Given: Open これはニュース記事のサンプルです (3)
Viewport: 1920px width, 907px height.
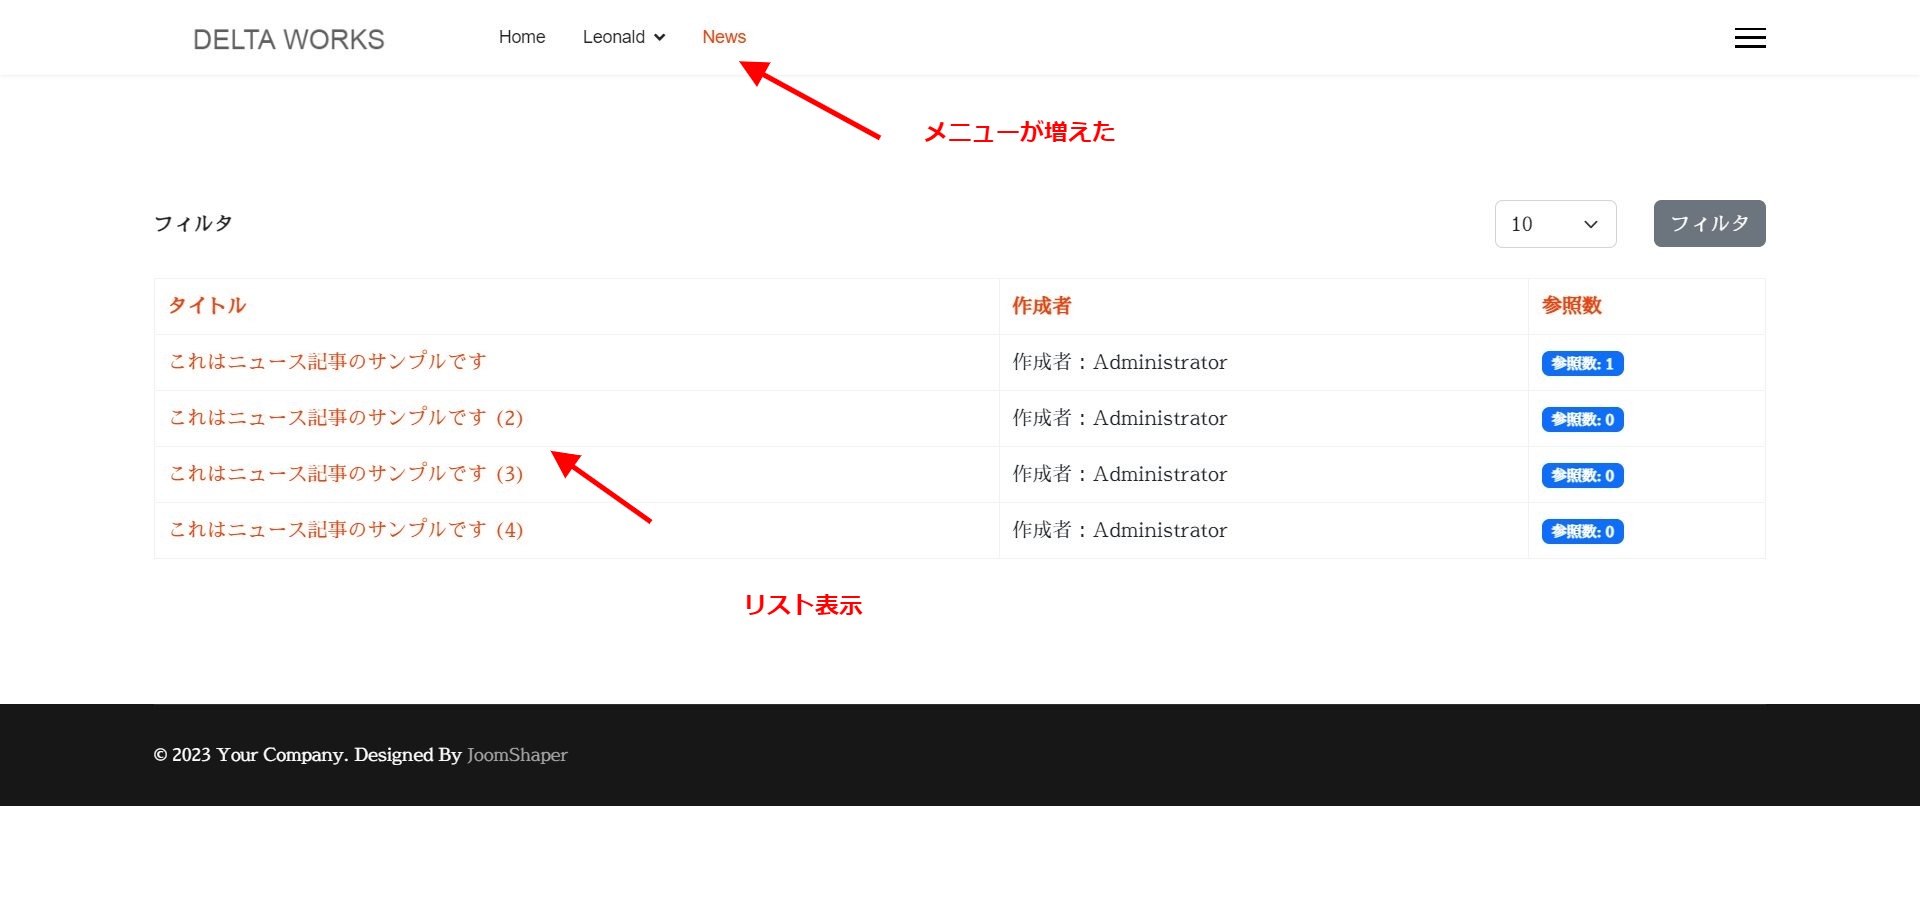Looking at the screenshot, I should (x=345, y=474).
